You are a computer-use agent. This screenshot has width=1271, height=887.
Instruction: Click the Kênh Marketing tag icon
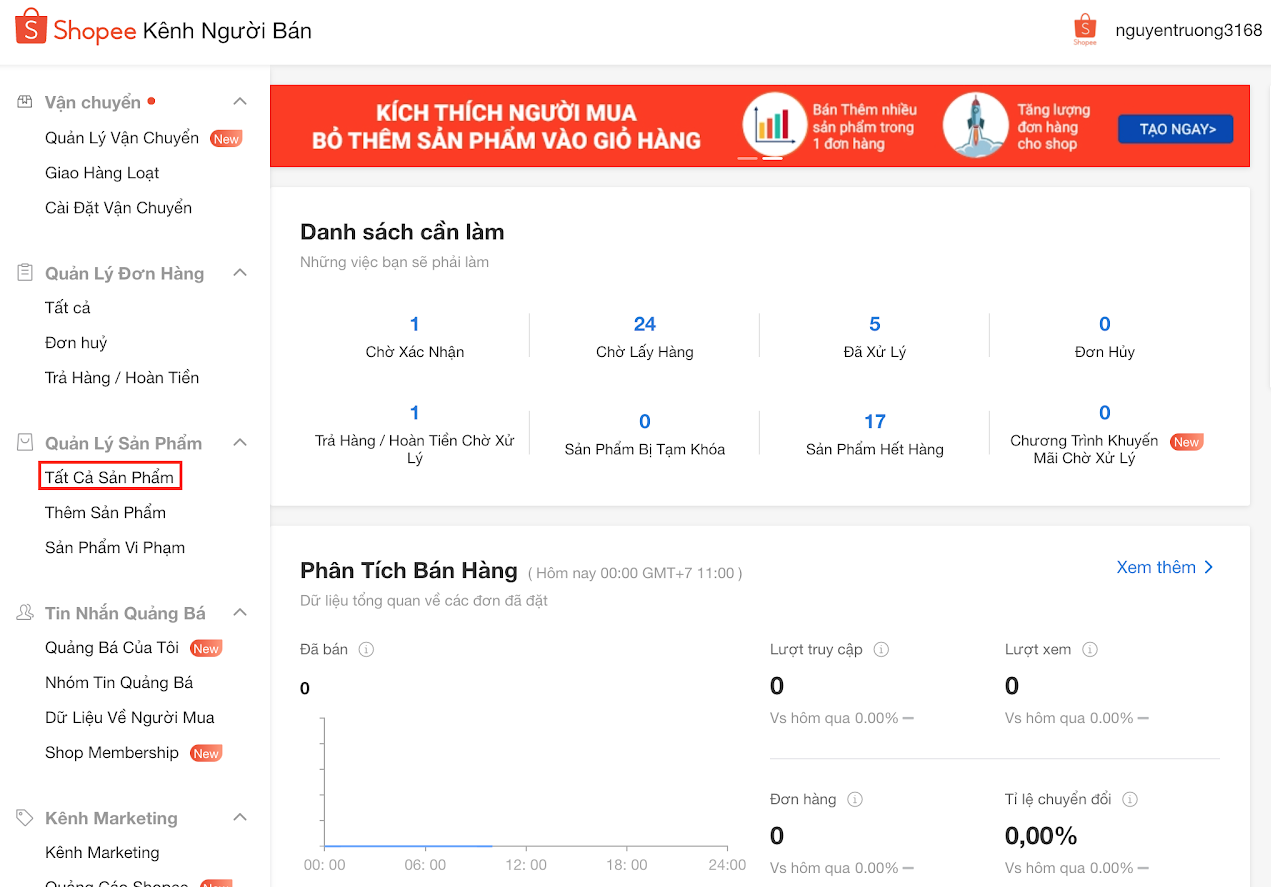(25, 818)
